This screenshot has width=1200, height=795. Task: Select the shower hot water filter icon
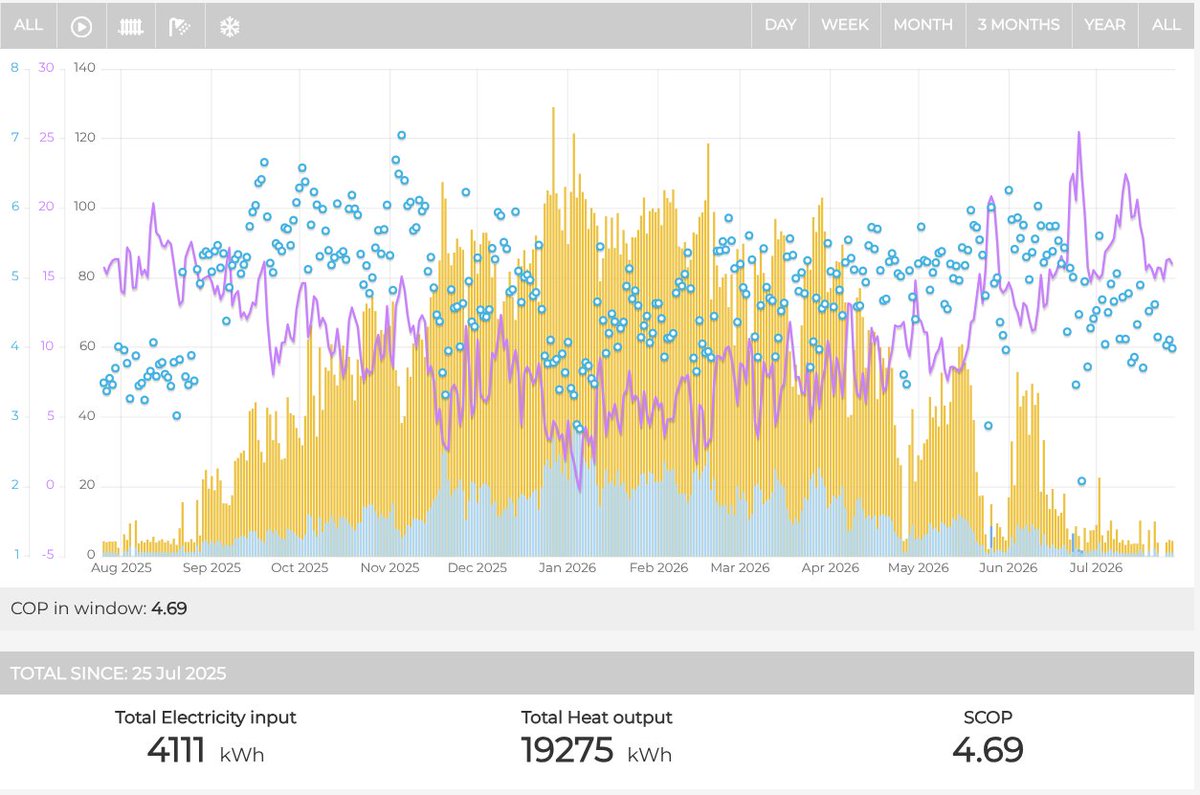click(180, 27)
